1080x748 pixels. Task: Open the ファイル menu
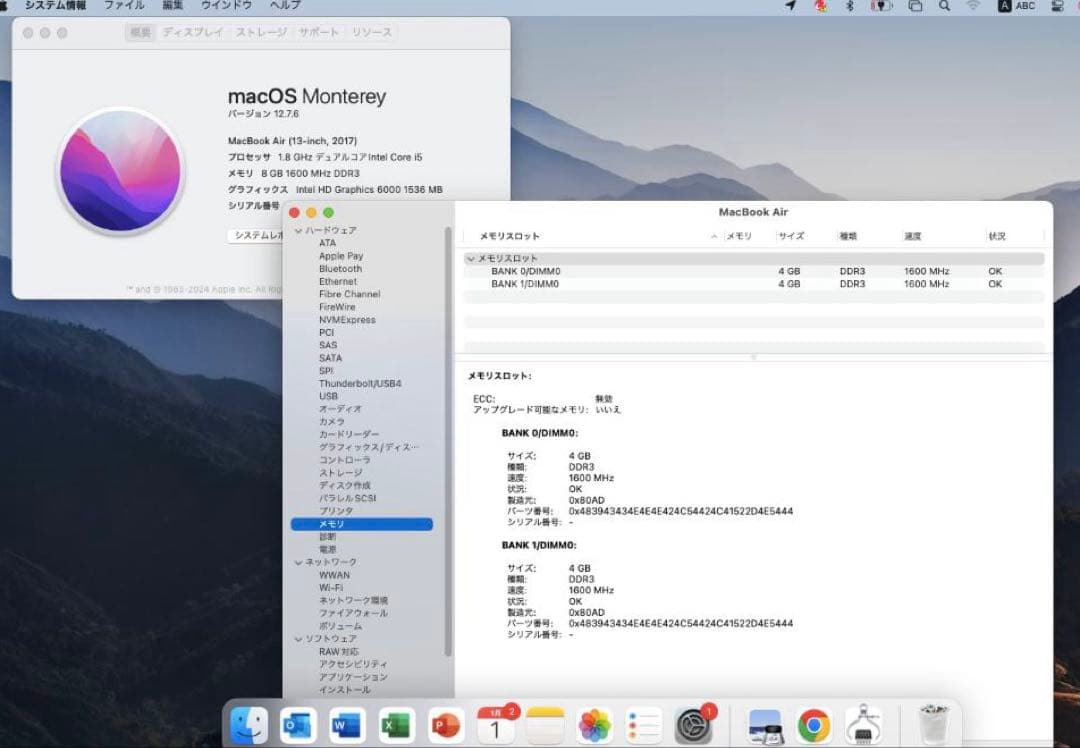[x=124, y=6]
